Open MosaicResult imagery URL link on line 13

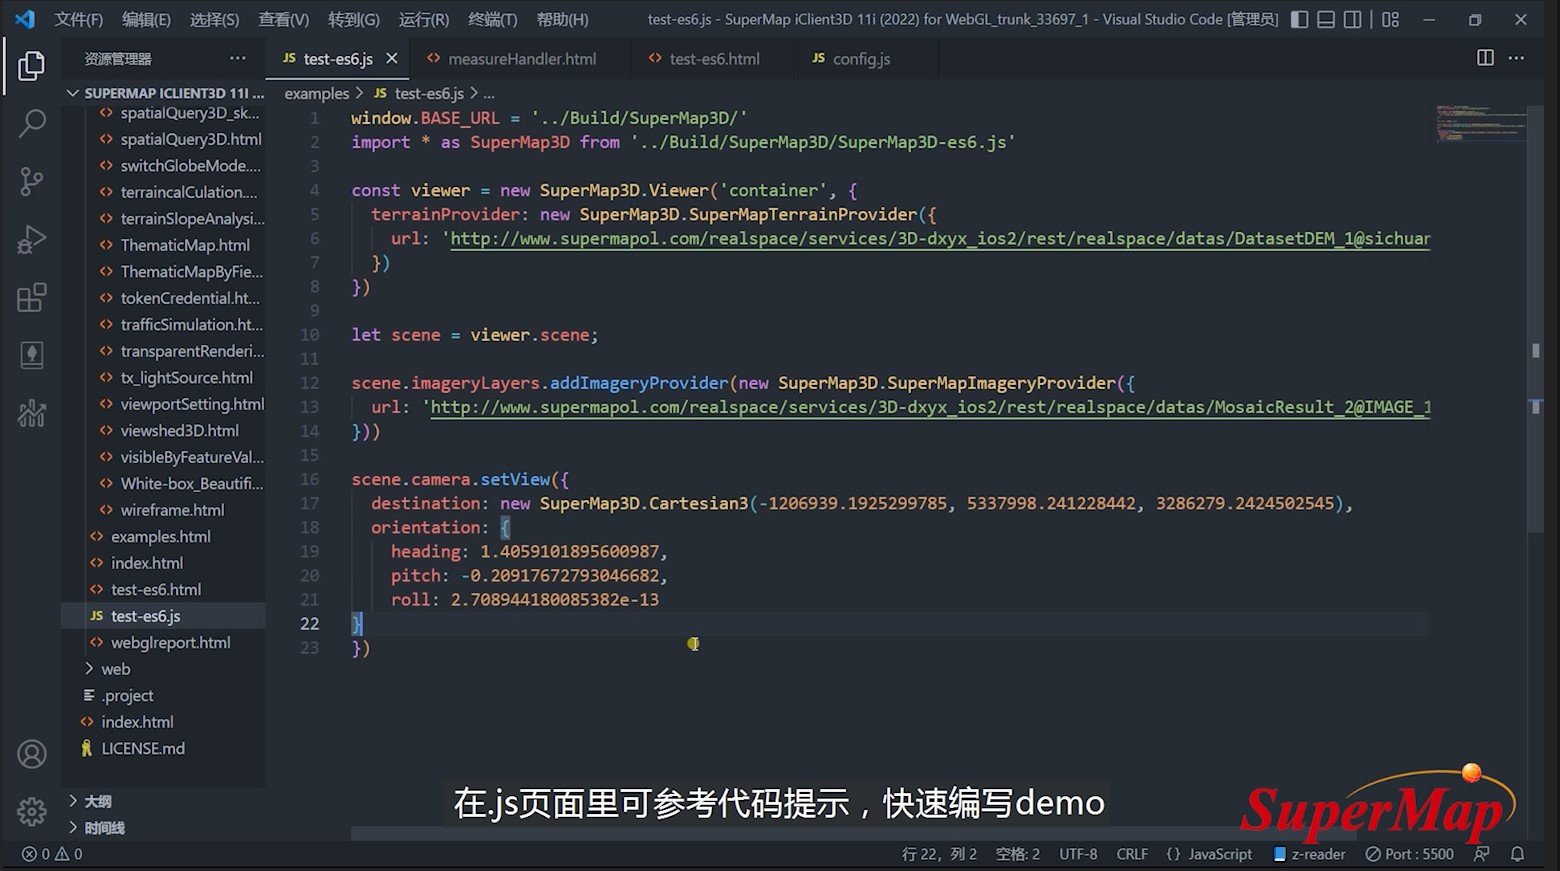point(930,407)
